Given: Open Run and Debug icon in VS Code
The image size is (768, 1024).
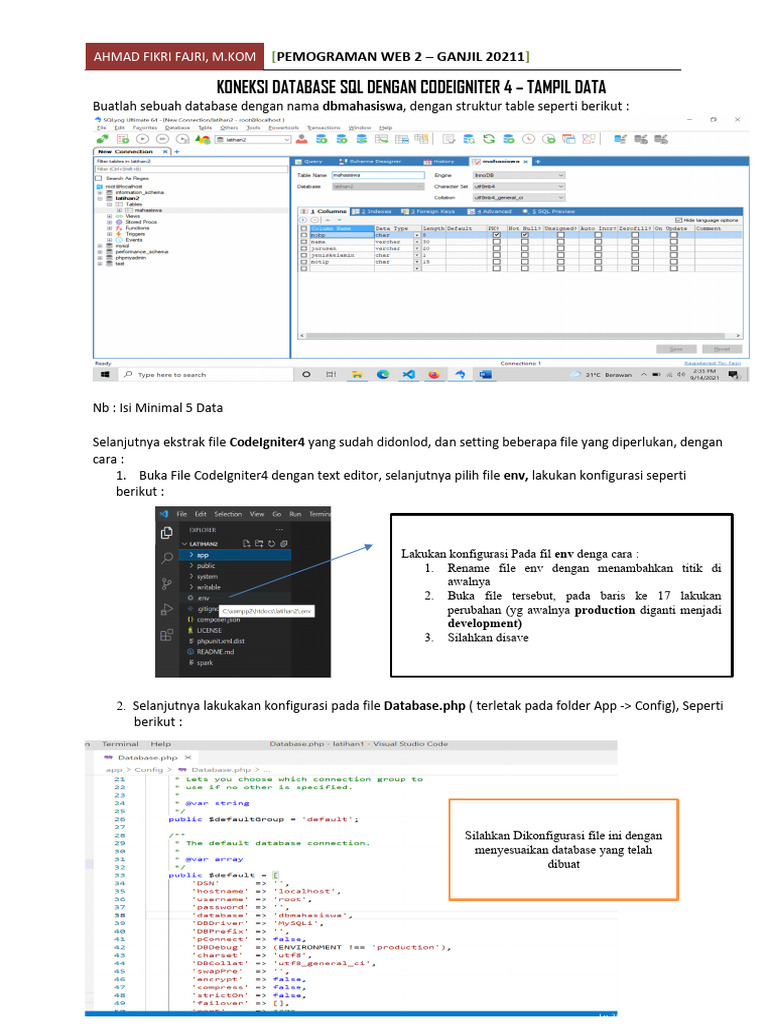Looking at the screenshot, I should coord(167,609).
